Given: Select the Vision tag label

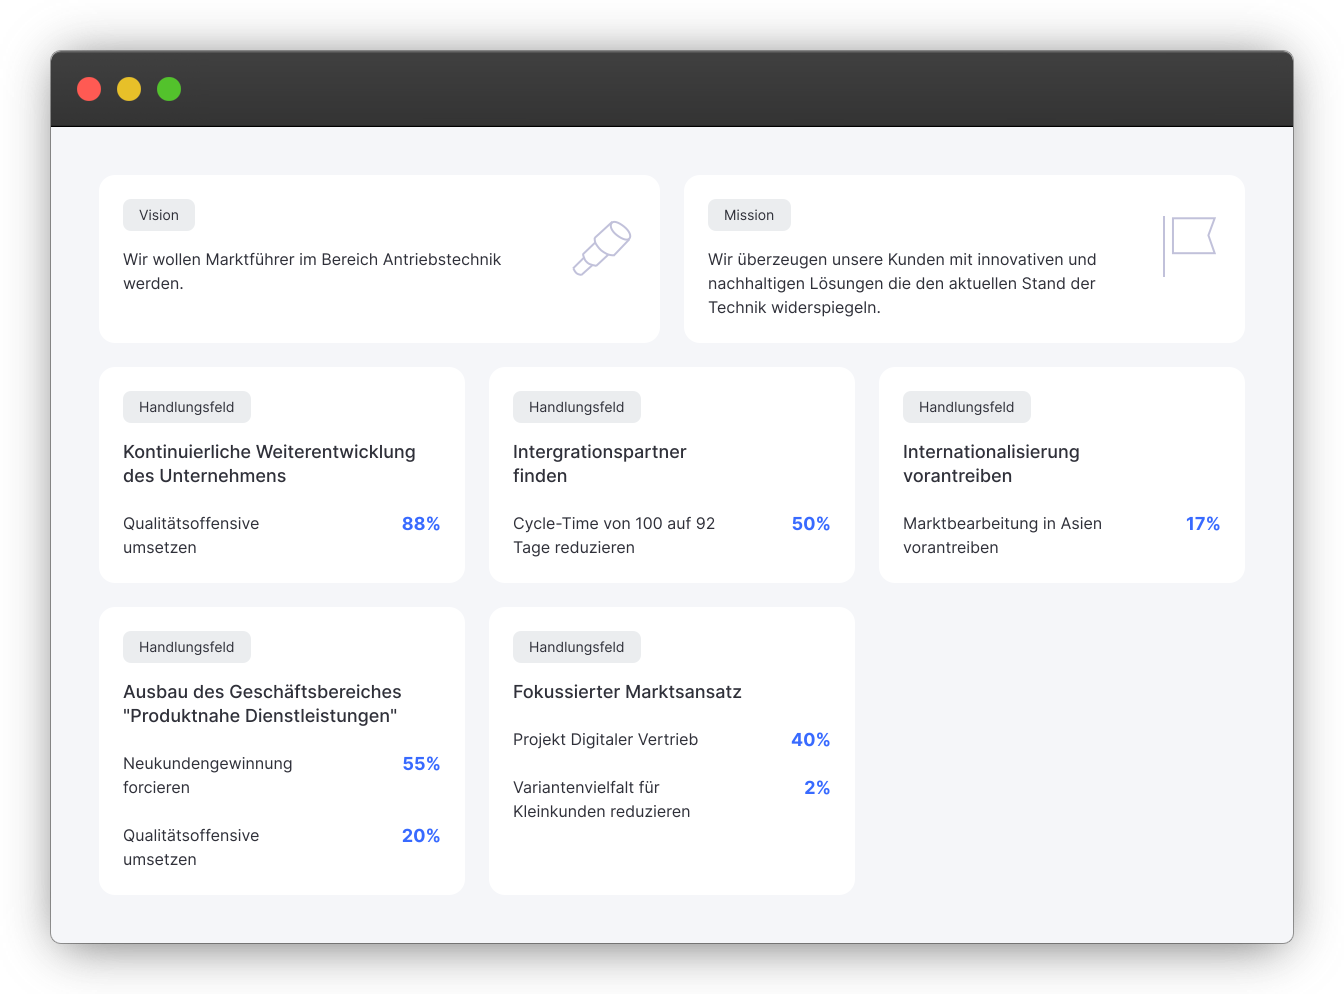Looking at the screenshot, I should tap(159, 215).
